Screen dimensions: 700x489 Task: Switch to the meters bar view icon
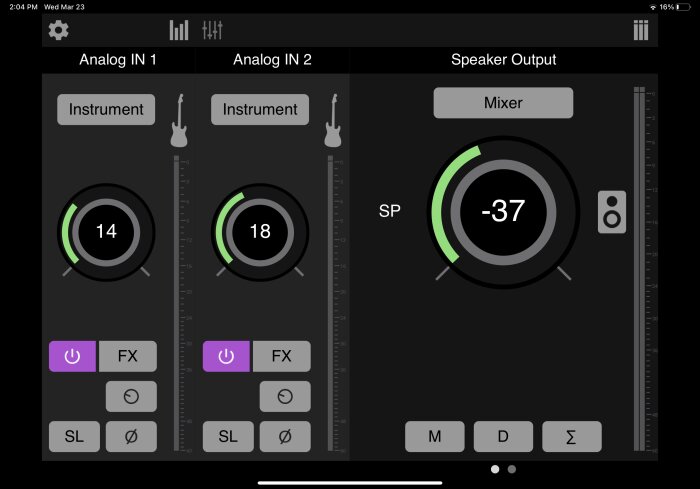179,30
